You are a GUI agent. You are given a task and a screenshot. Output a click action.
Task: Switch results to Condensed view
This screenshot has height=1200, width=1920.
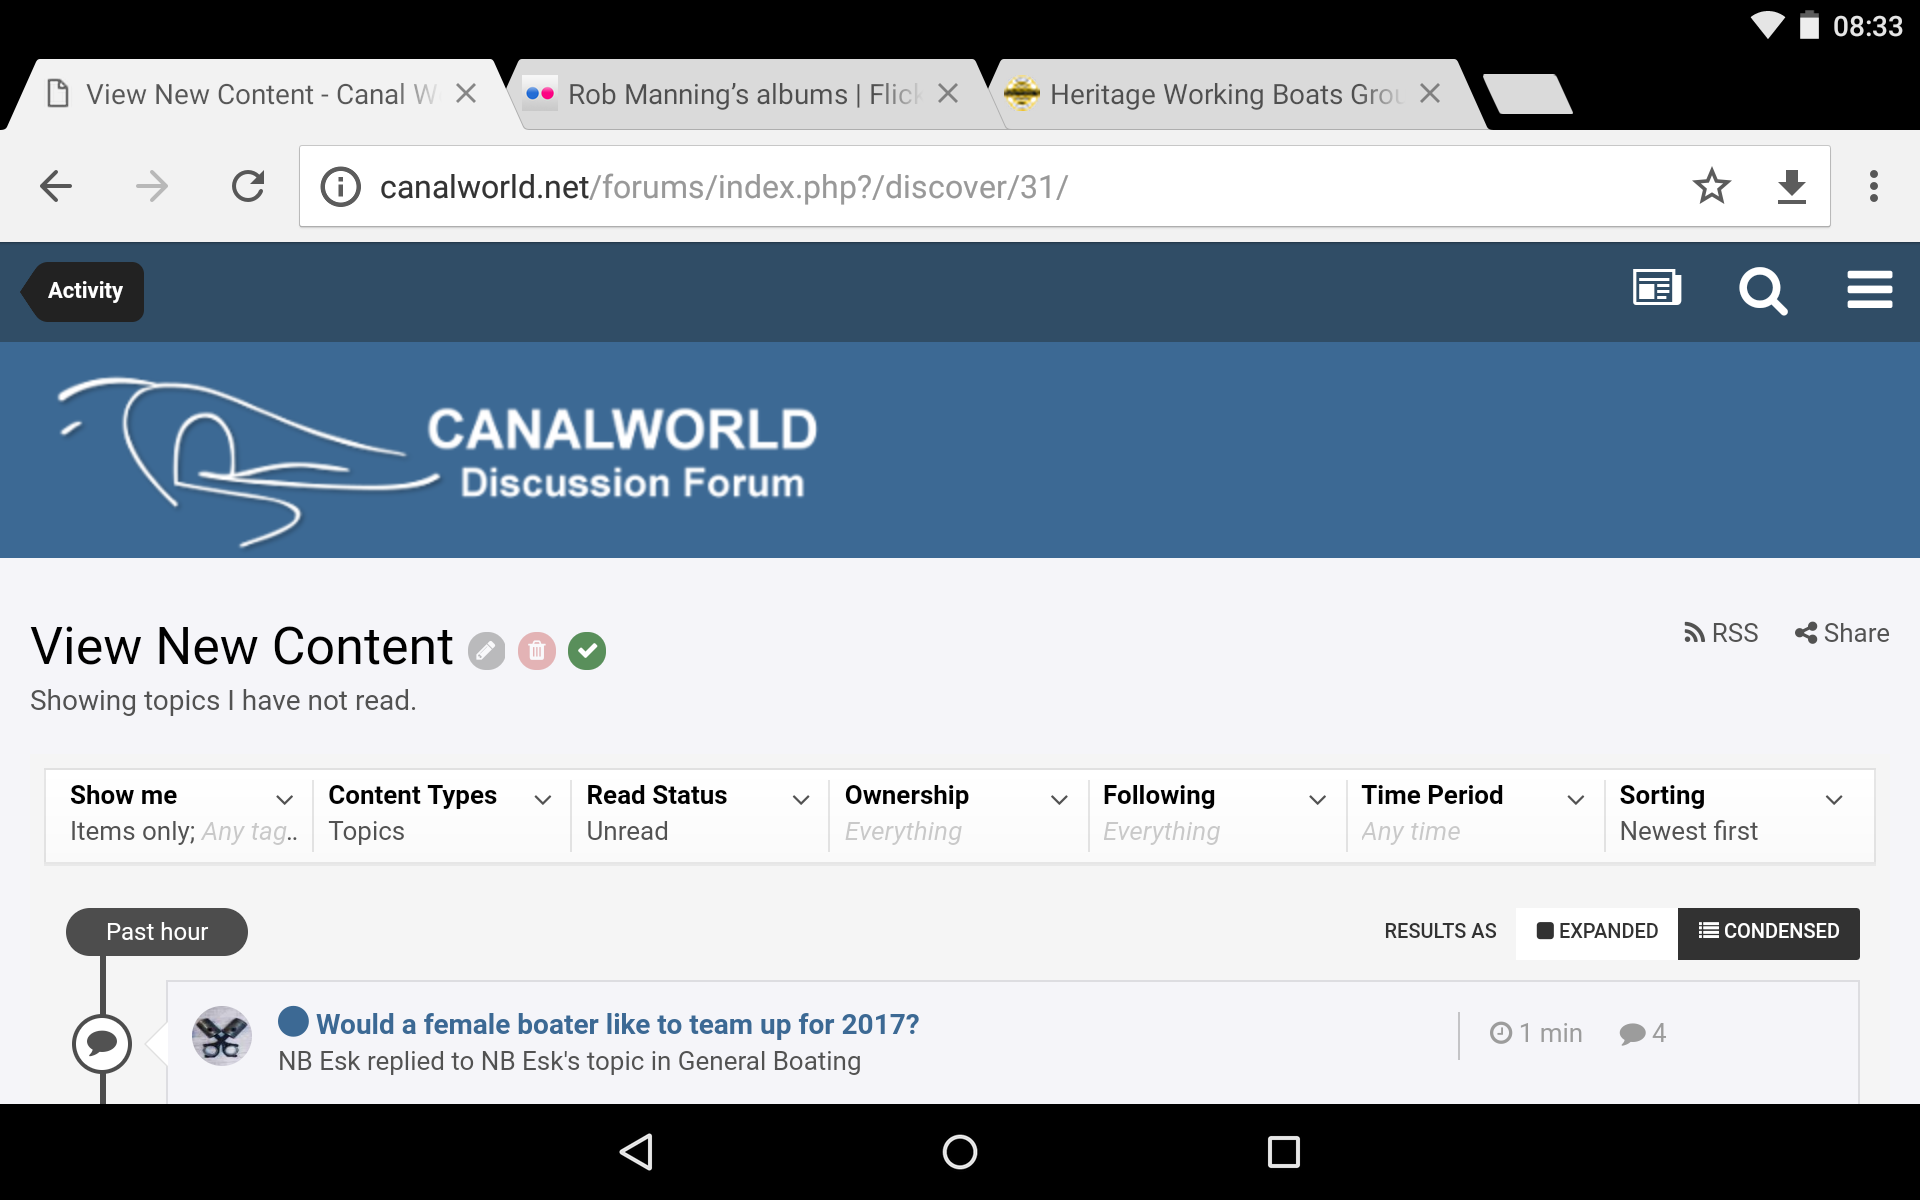[1769, 932]
